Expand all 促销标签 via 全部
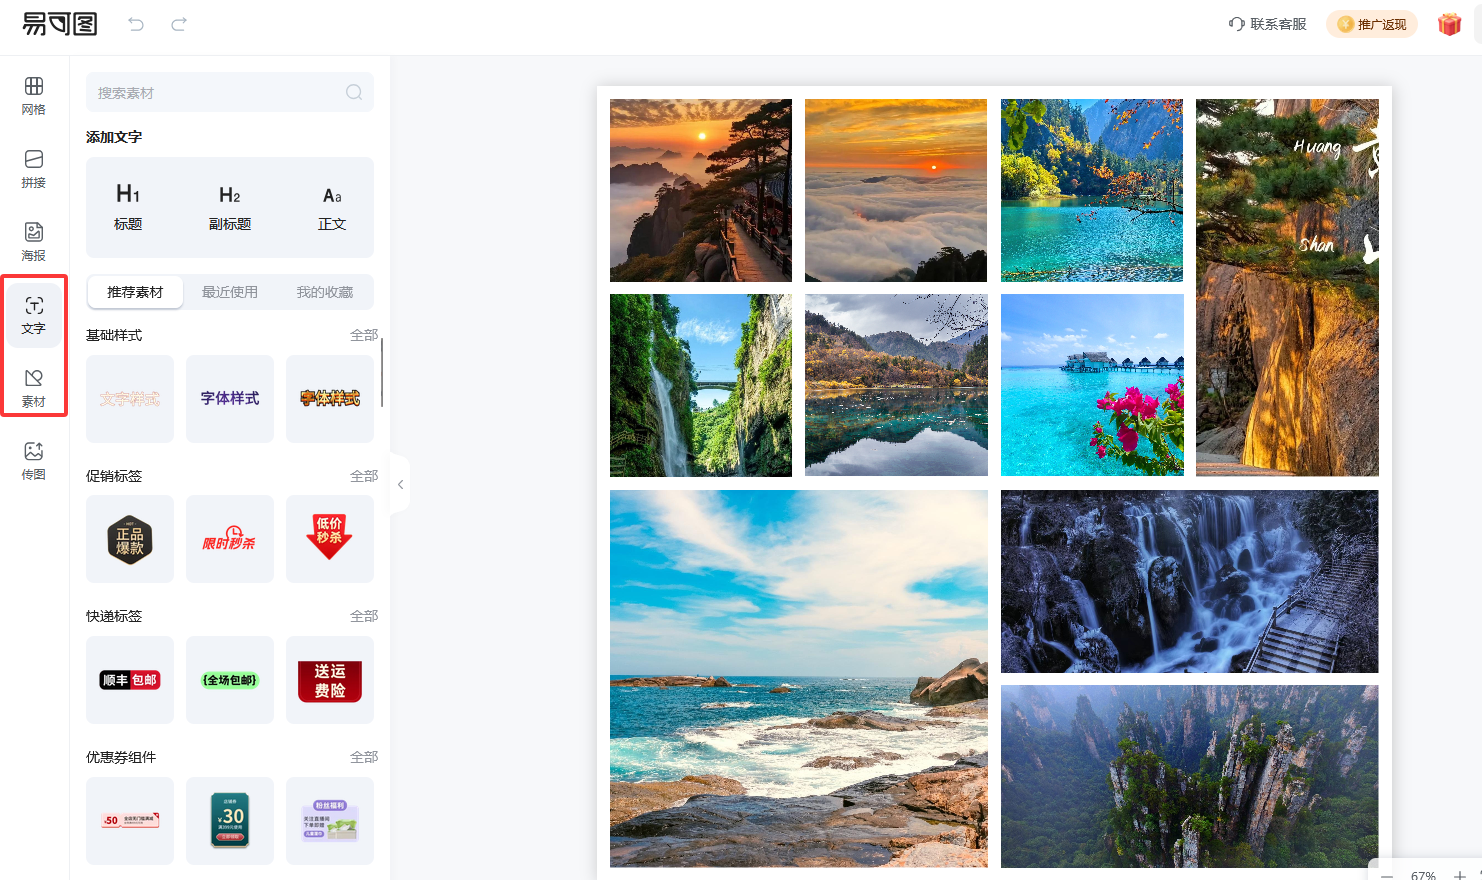1482x880 pixels. click(x=364, y=476)
